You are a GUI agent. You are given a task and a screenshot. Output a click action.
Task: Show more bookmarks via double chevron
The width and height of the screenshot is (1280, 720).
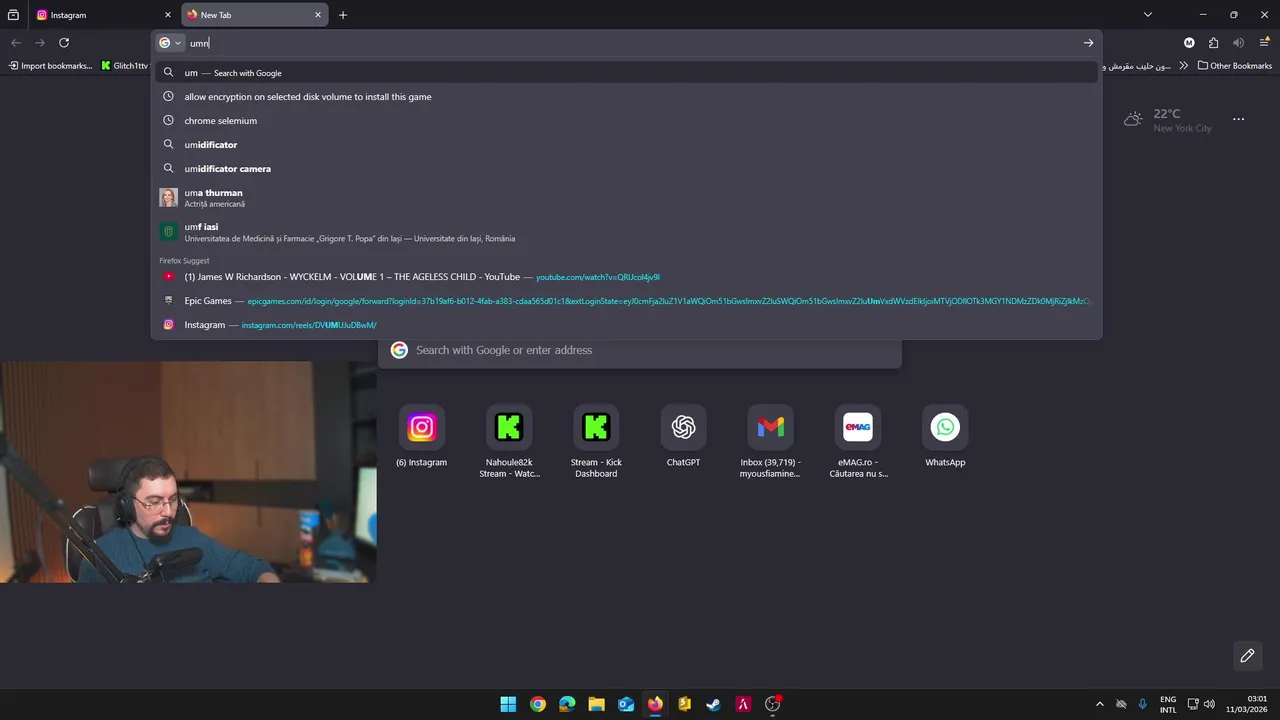tap(1184, 66)
